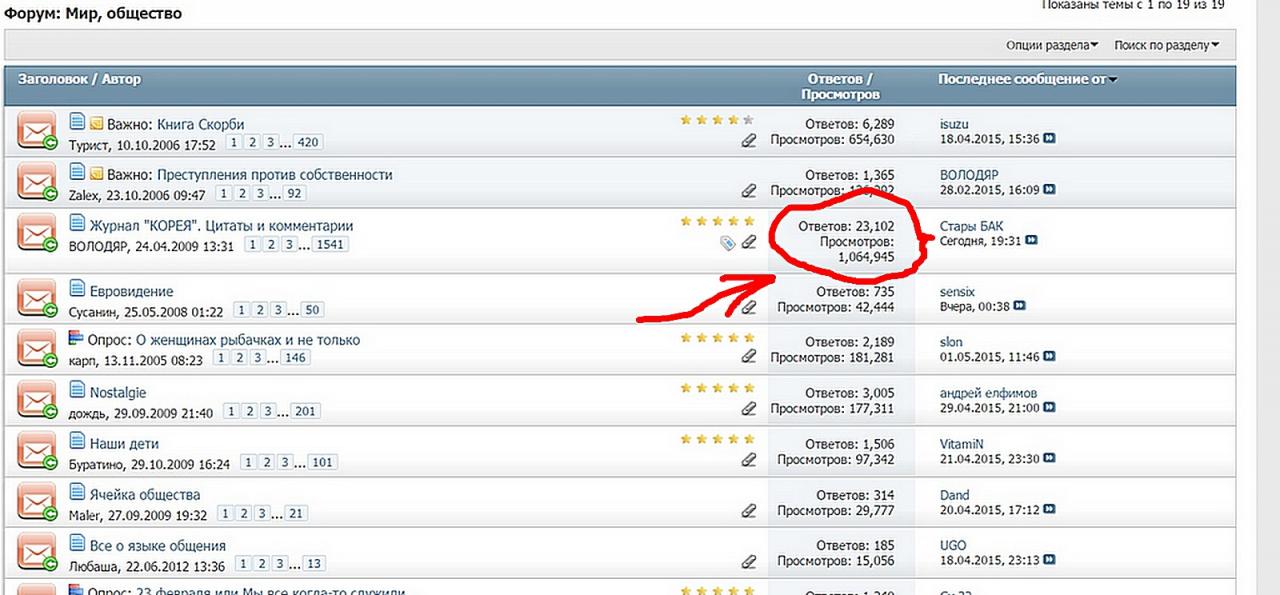This screenshot has width=1280, height=595.
Task: Click the document icon before Nostalgie title
Action: pos(77,391)
